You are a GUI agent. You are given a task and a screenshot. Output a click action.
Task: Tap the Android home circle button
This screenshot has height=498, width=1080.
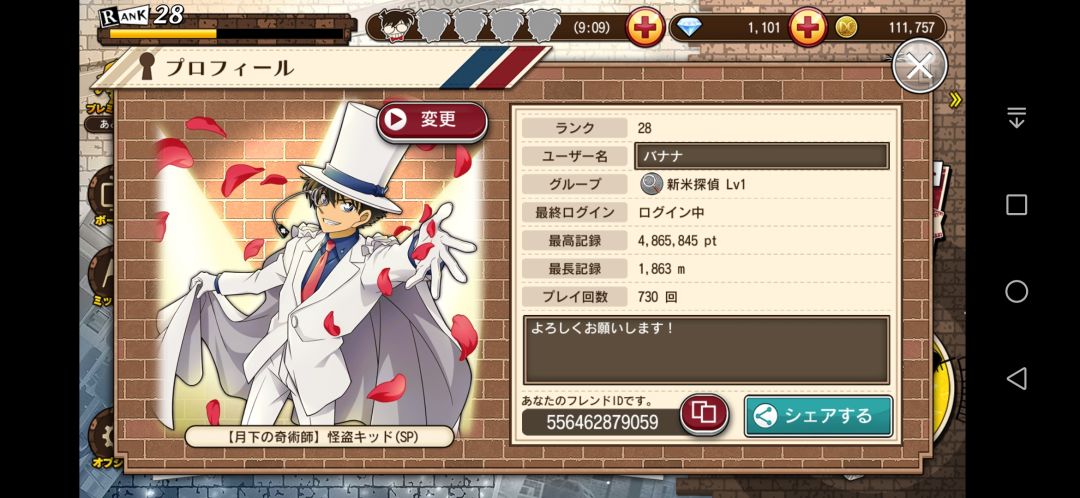1017,291
